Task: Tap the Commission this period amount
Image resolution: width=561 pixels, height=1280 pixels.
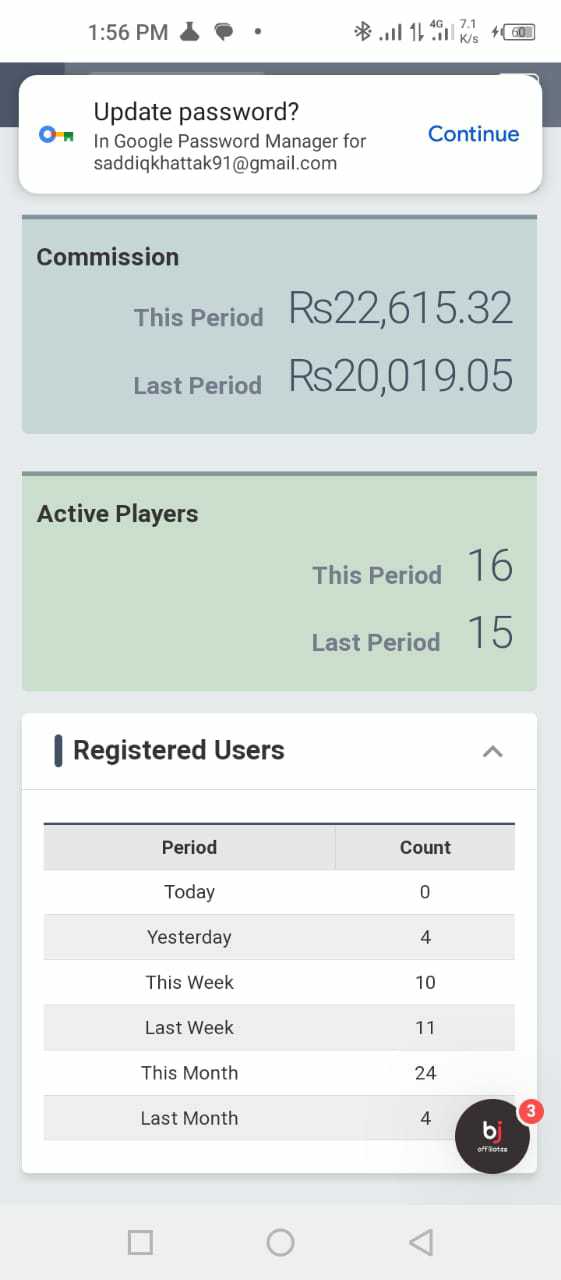Action: [x=401, y=308]
